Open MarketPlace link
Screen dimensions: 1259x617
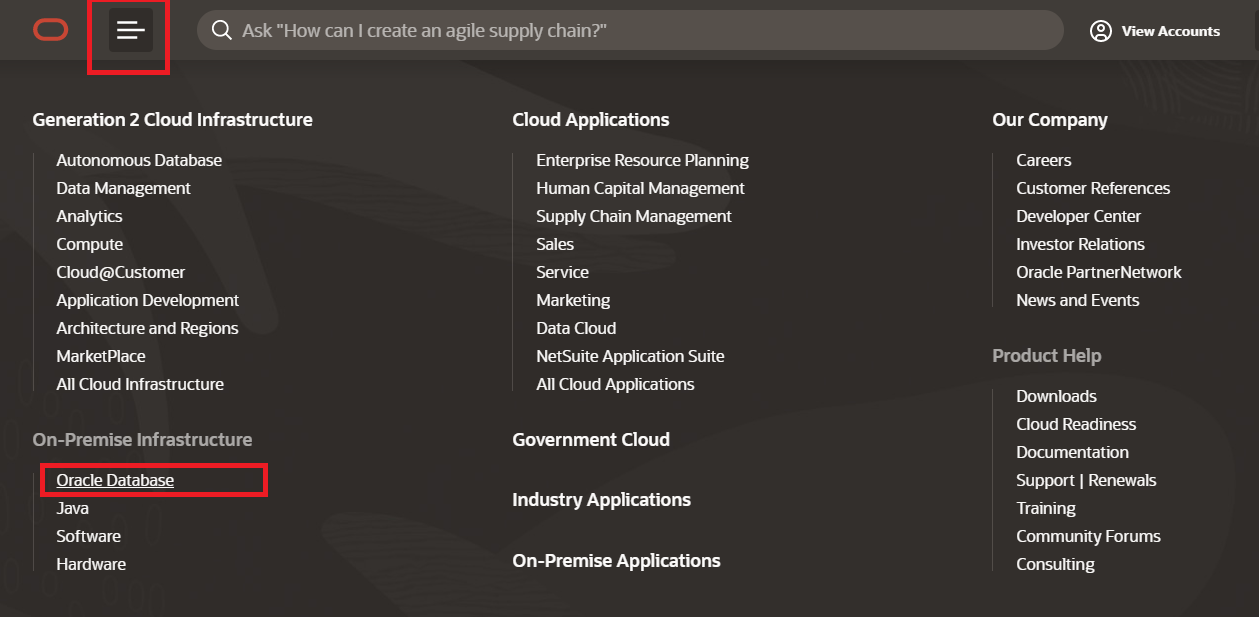[x=100, y=356]
